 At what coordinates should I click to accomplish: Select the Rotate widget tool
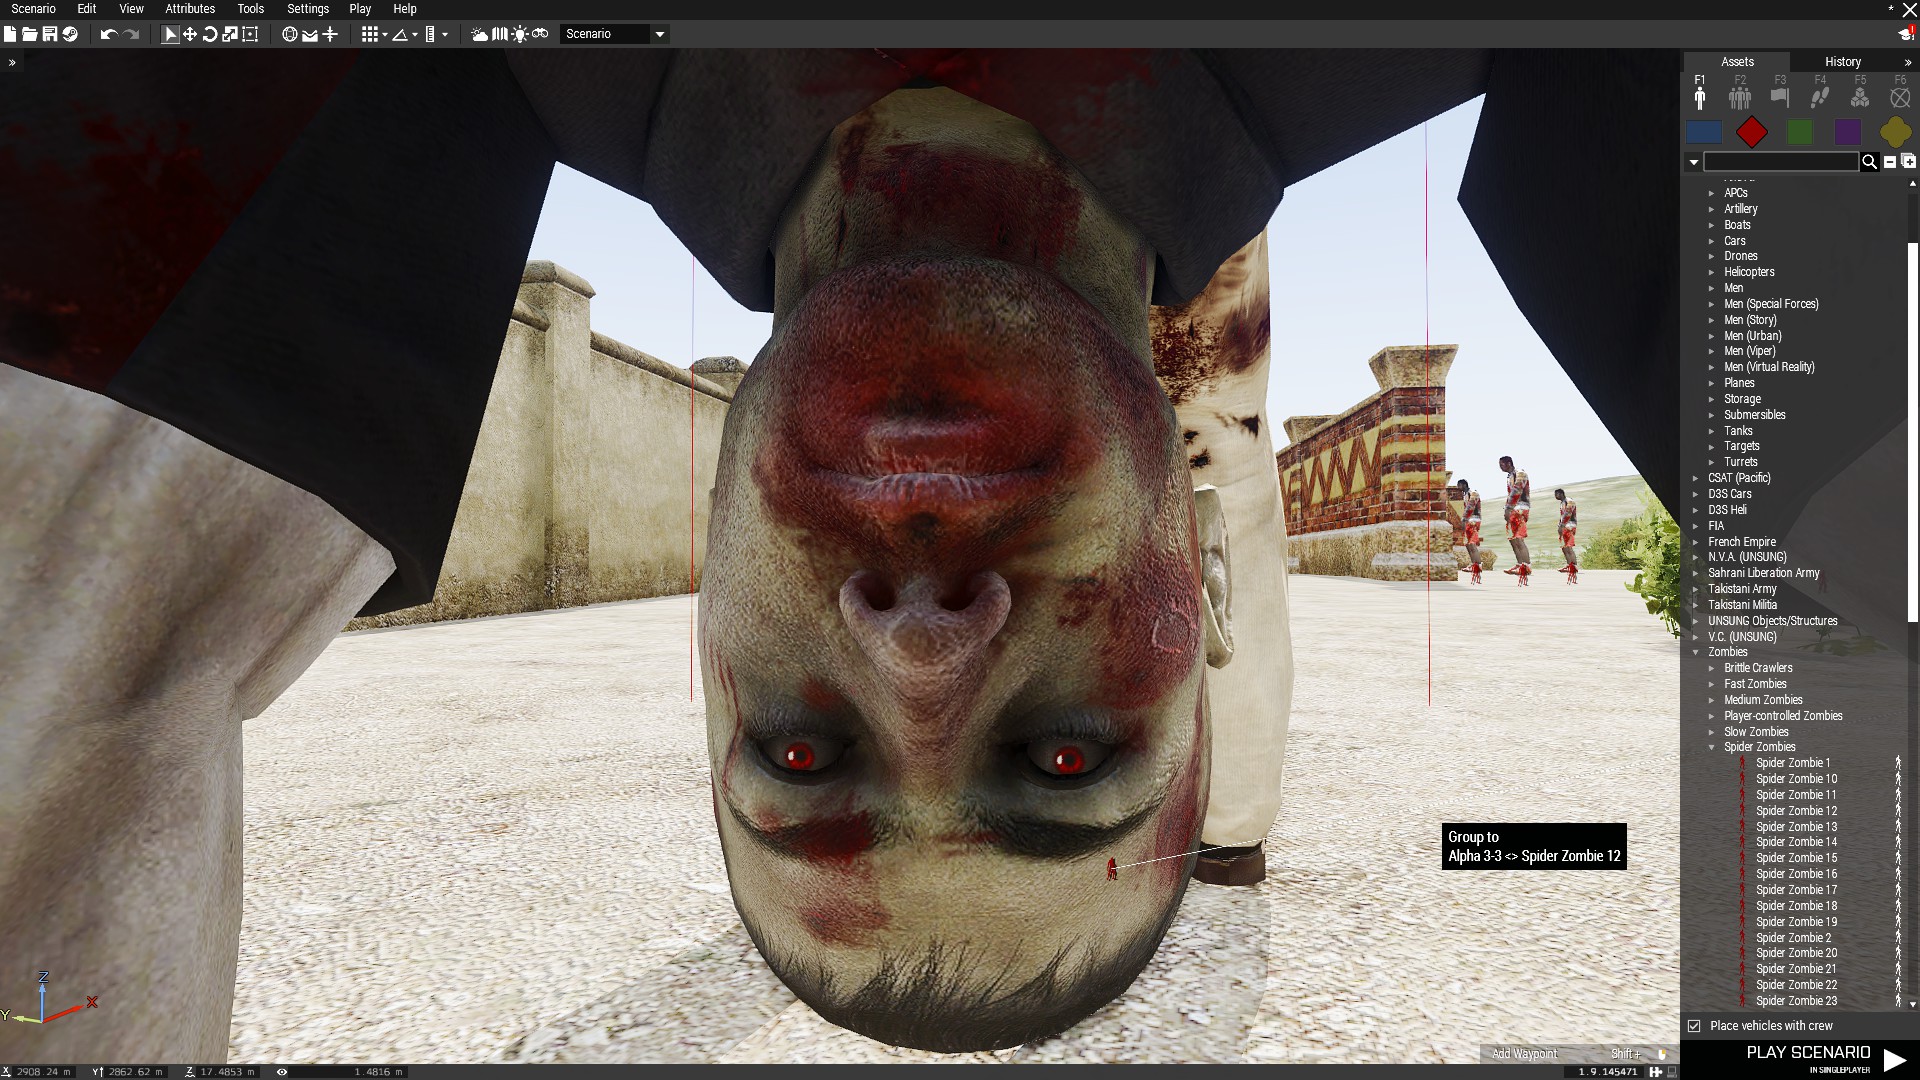pos(210,34)
